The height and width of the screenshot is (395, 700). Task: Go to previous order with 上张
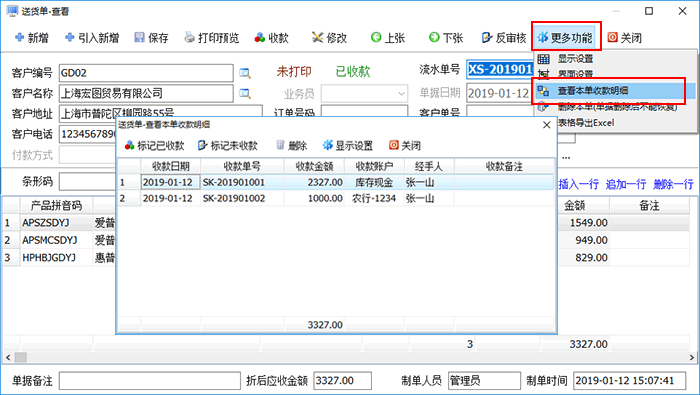(388, 38)
